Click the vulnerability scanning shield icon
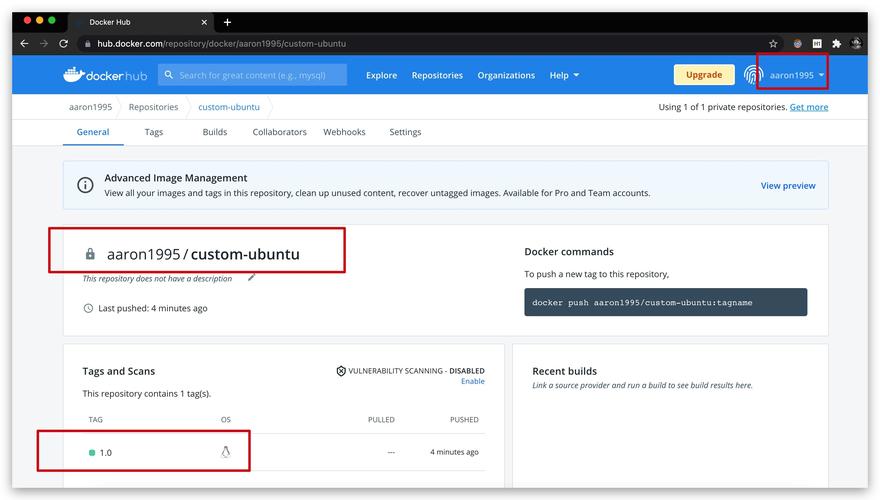 [341, 371]
